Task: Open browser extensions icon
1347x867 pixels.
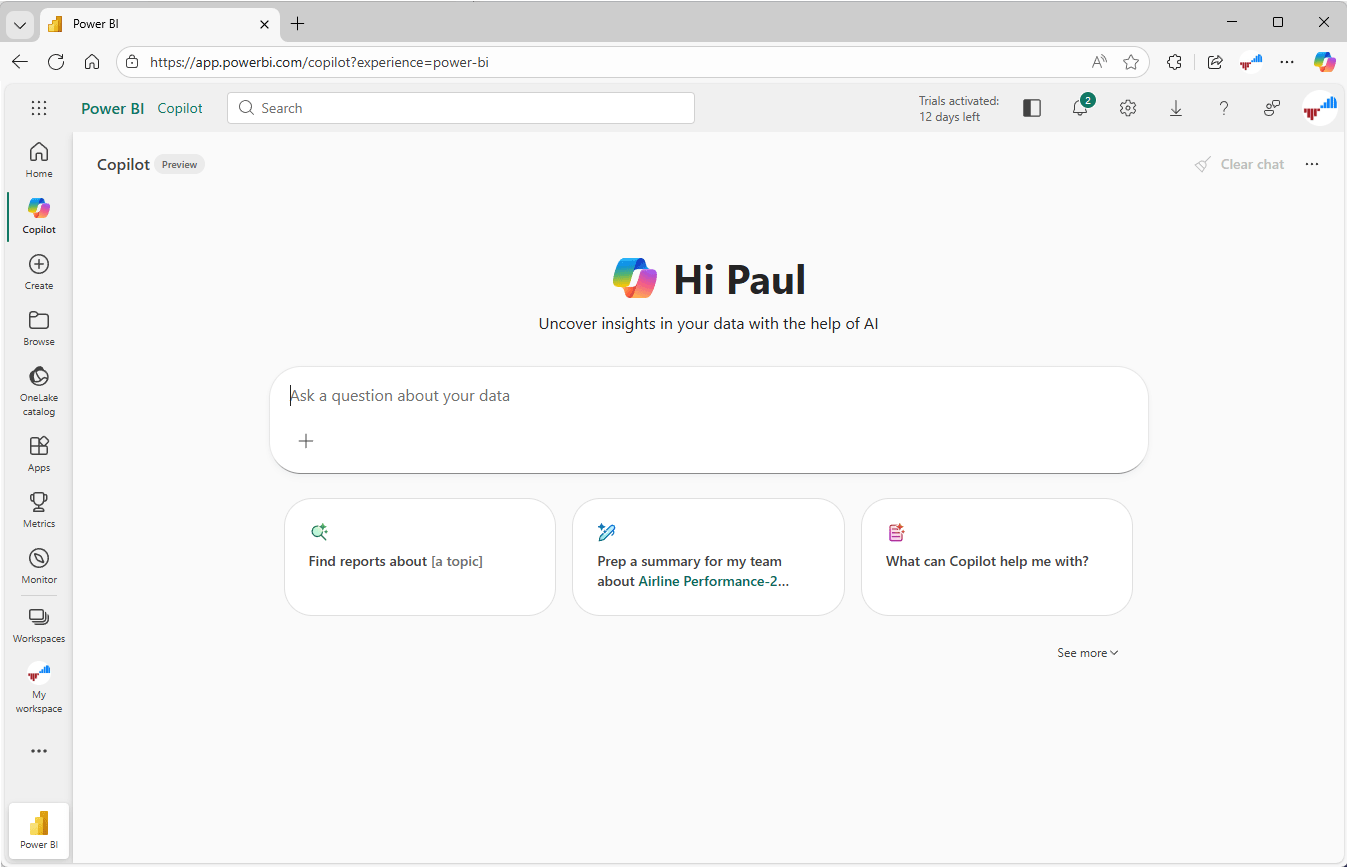Action: click(1174, 62)
